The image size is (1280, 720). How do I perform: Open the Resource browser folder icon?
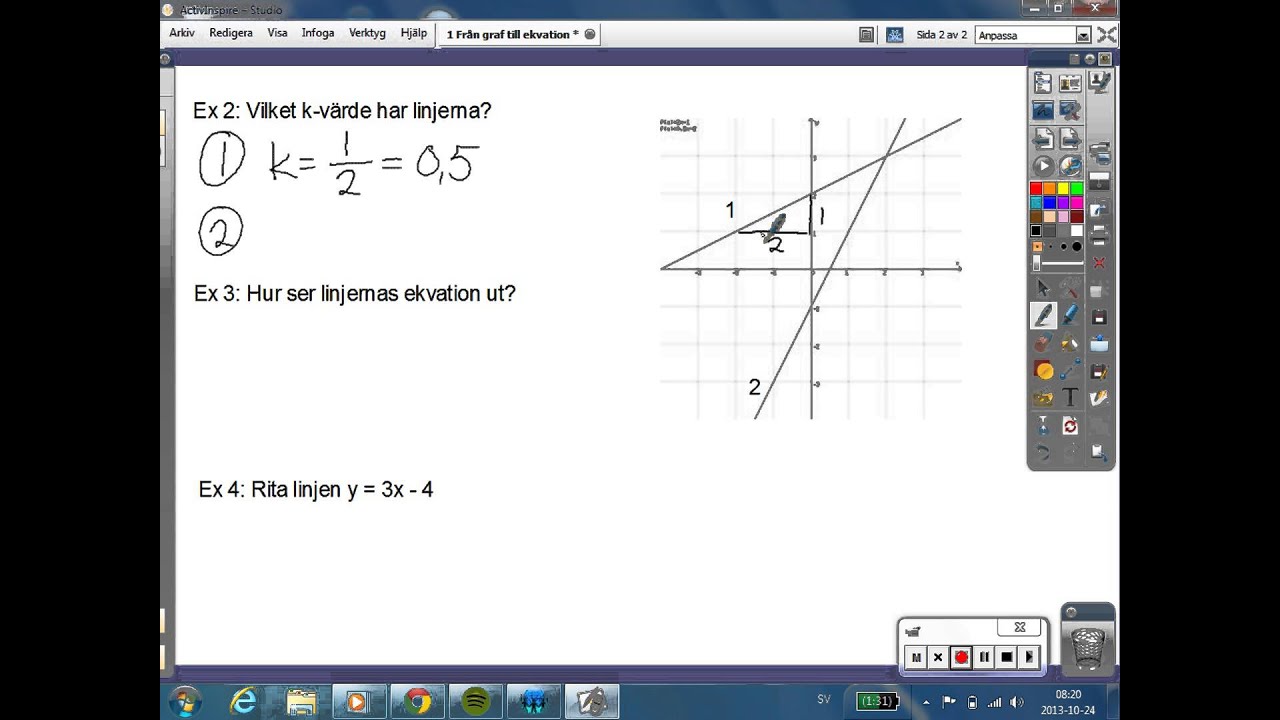pos(1043,398)
